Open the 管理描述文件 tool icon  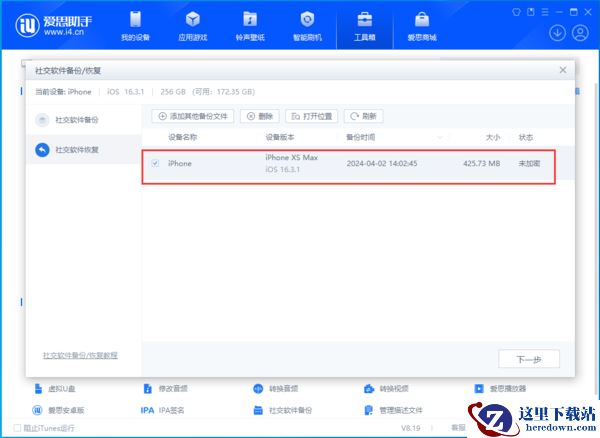coord(368,410)
